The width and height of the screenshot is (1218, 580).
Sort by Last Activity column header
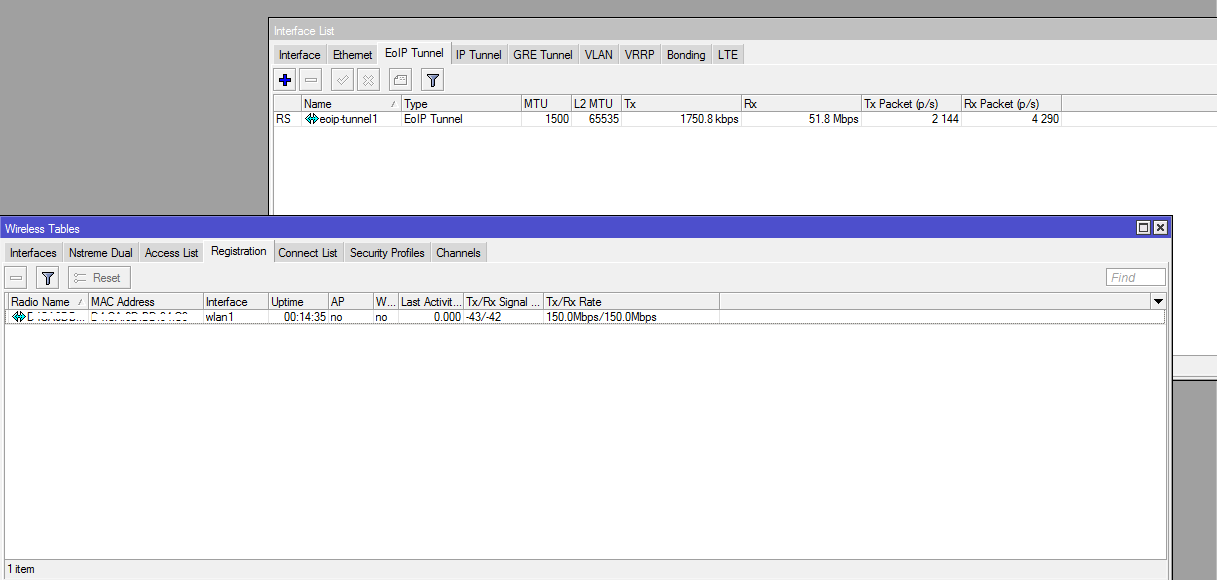431,302
